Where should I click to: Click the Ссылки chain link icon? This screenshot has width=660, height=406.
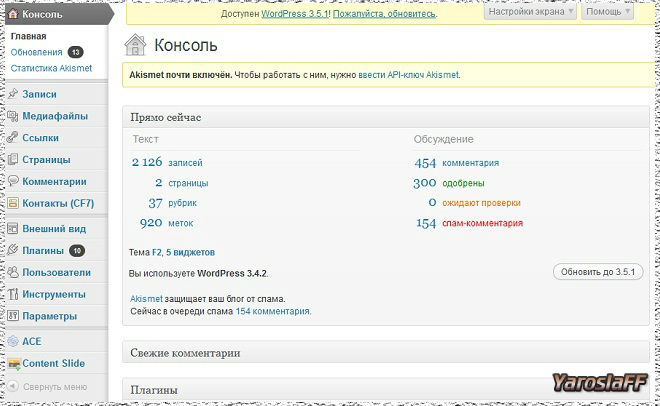[x=14, y=138]
